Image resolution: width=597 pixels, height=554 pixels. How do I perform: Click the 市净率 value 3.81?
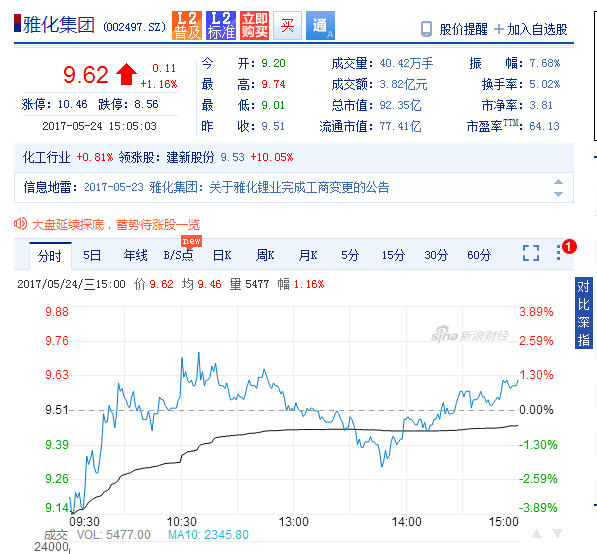point(541,105)
